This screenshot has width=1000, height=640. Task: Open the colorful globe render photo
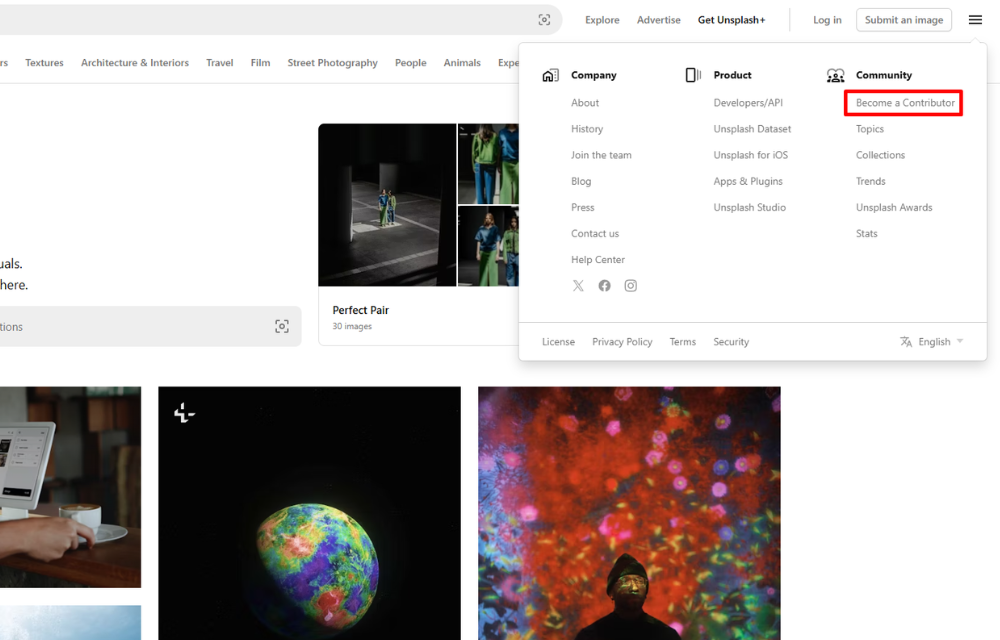point(309,513)
